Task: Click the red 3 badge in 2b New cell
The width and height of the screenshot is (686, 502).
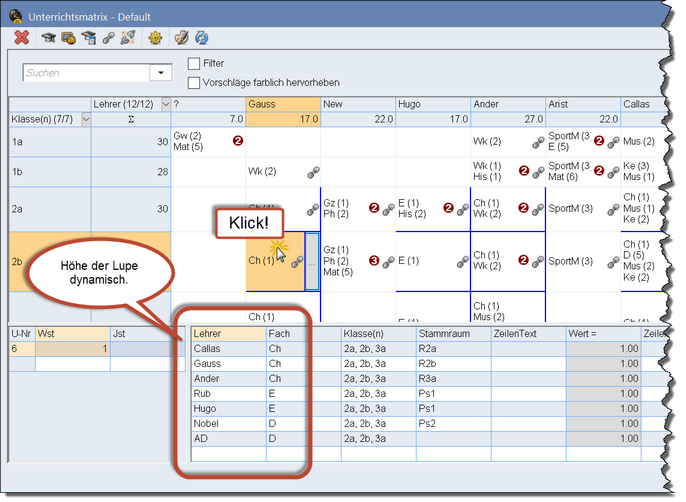Action: 374,260
